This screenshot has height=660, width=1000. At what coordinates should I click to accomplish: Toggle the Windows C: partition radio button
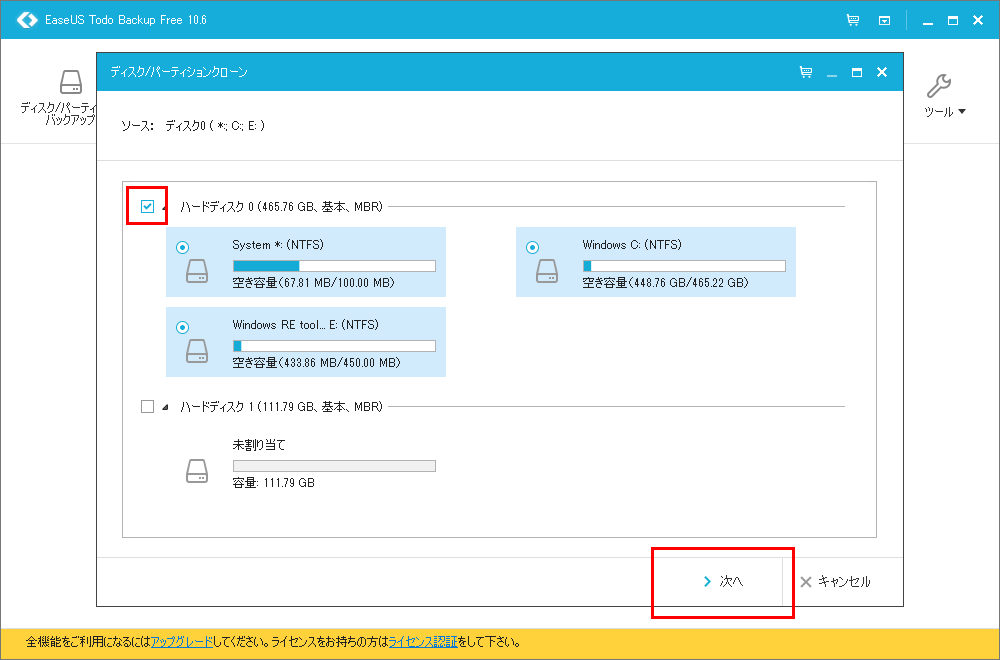coord(533,247)
